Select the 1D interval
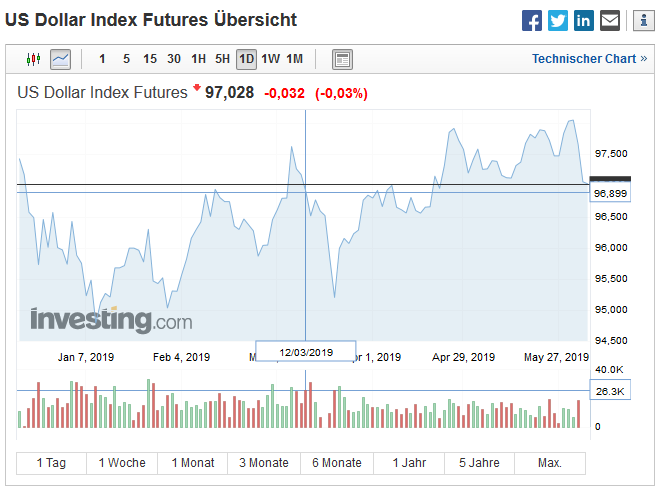 [246, 59]
